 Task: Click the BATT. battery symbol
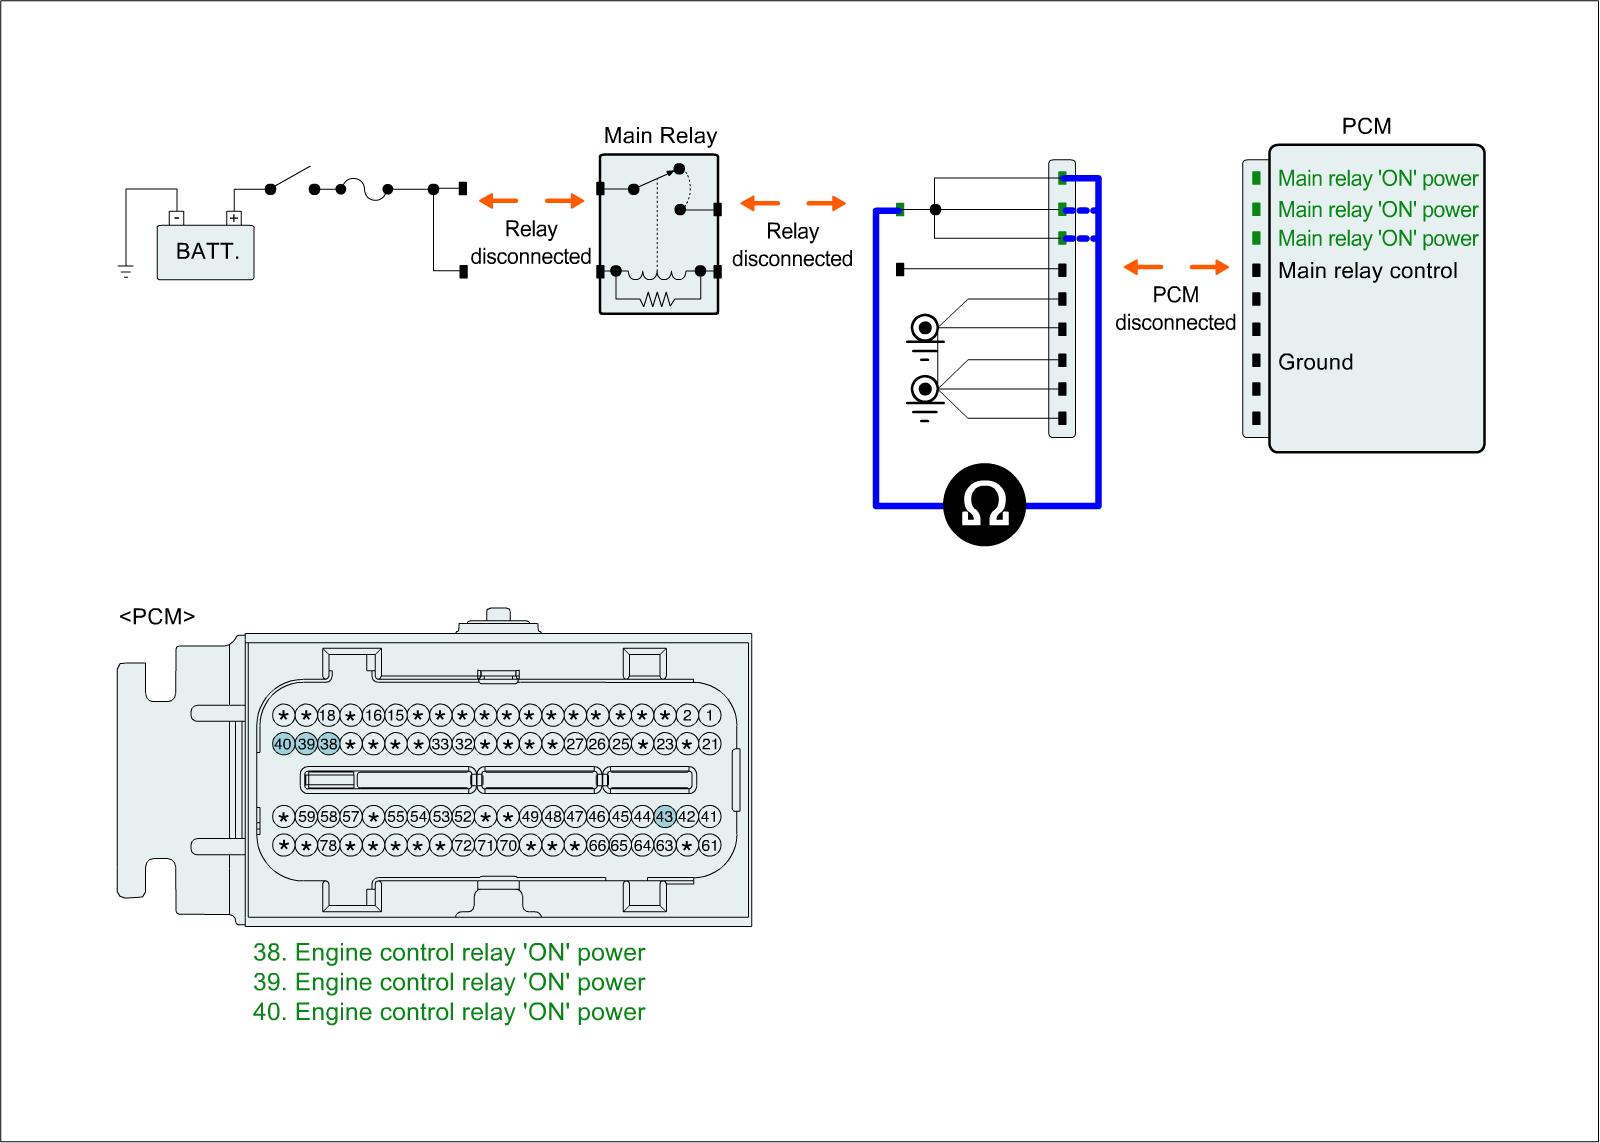205,250
